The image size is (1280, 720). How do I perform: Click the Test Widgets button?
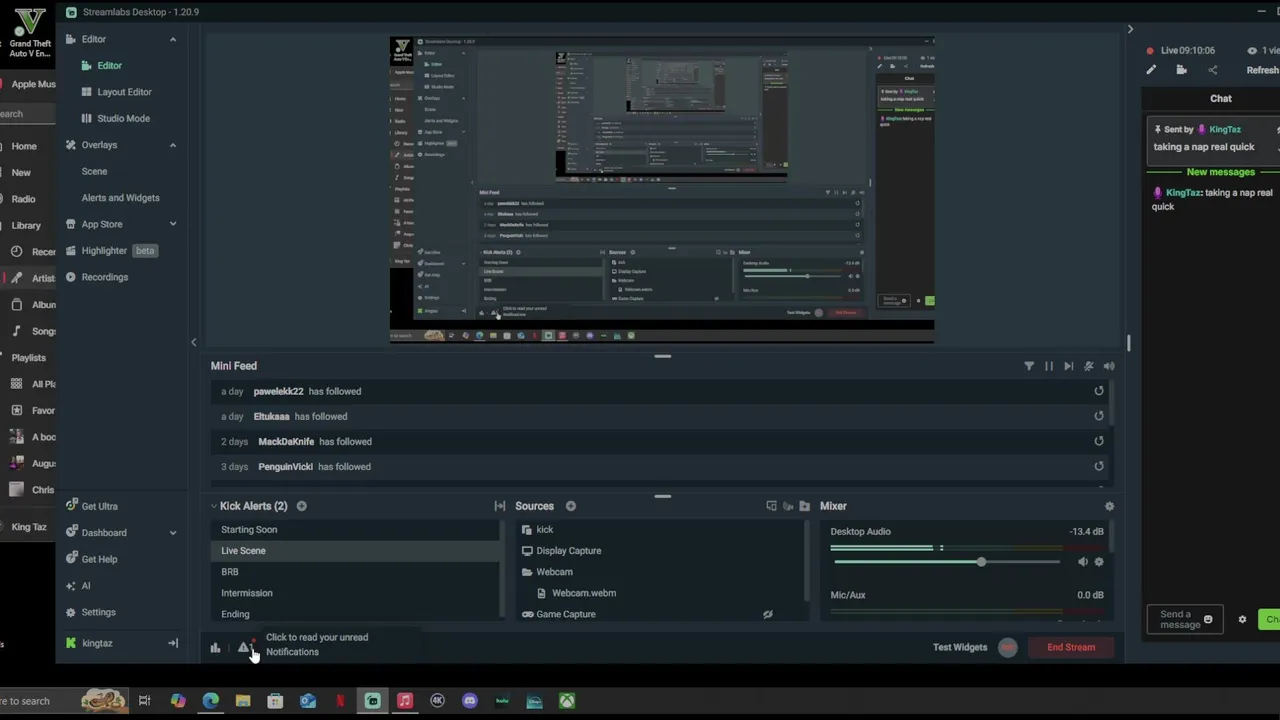click(960, 647)
